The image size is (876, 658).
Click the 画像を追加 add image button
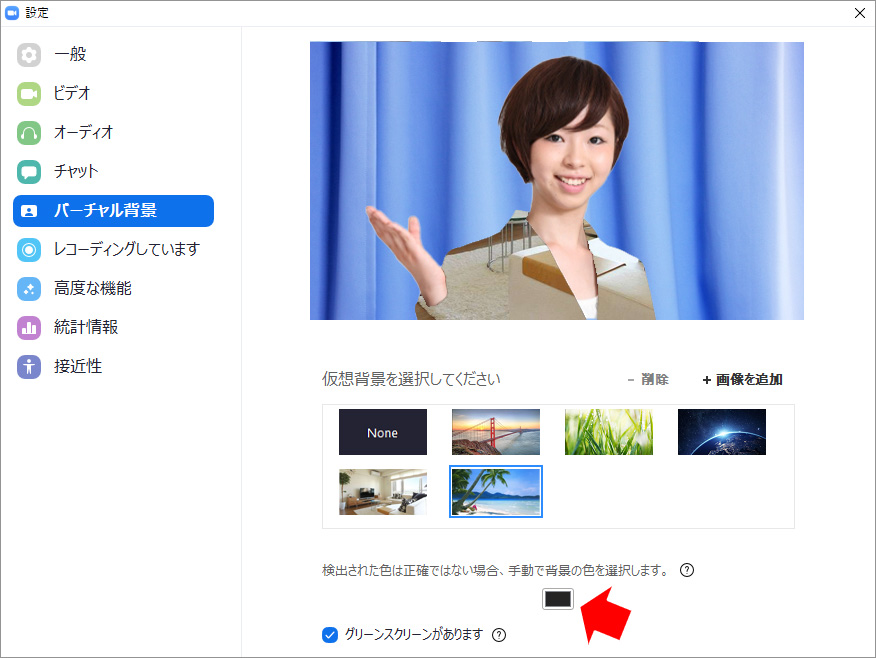pyautogui.click(x=742, y=380)
